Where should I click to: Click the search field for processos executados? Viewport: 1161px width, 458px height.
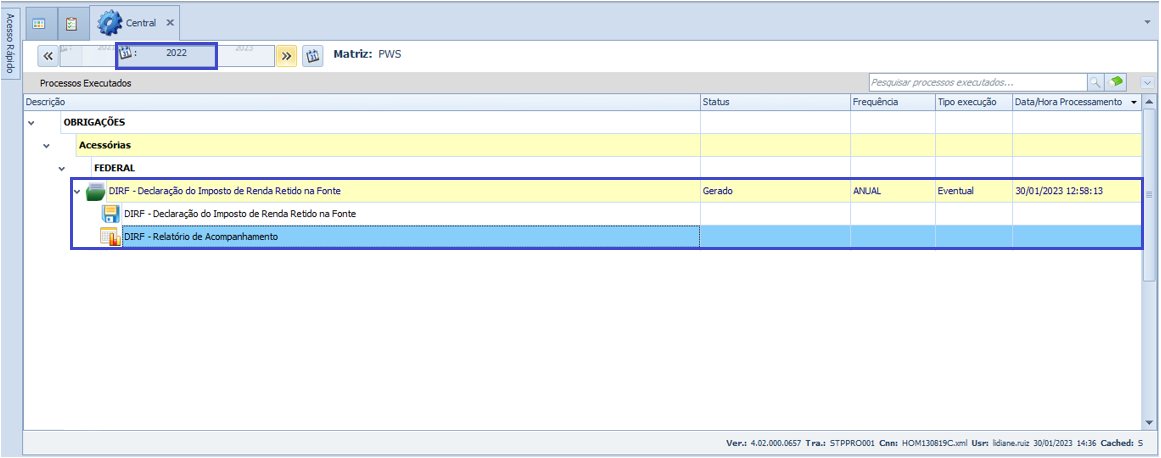point(977,82)
